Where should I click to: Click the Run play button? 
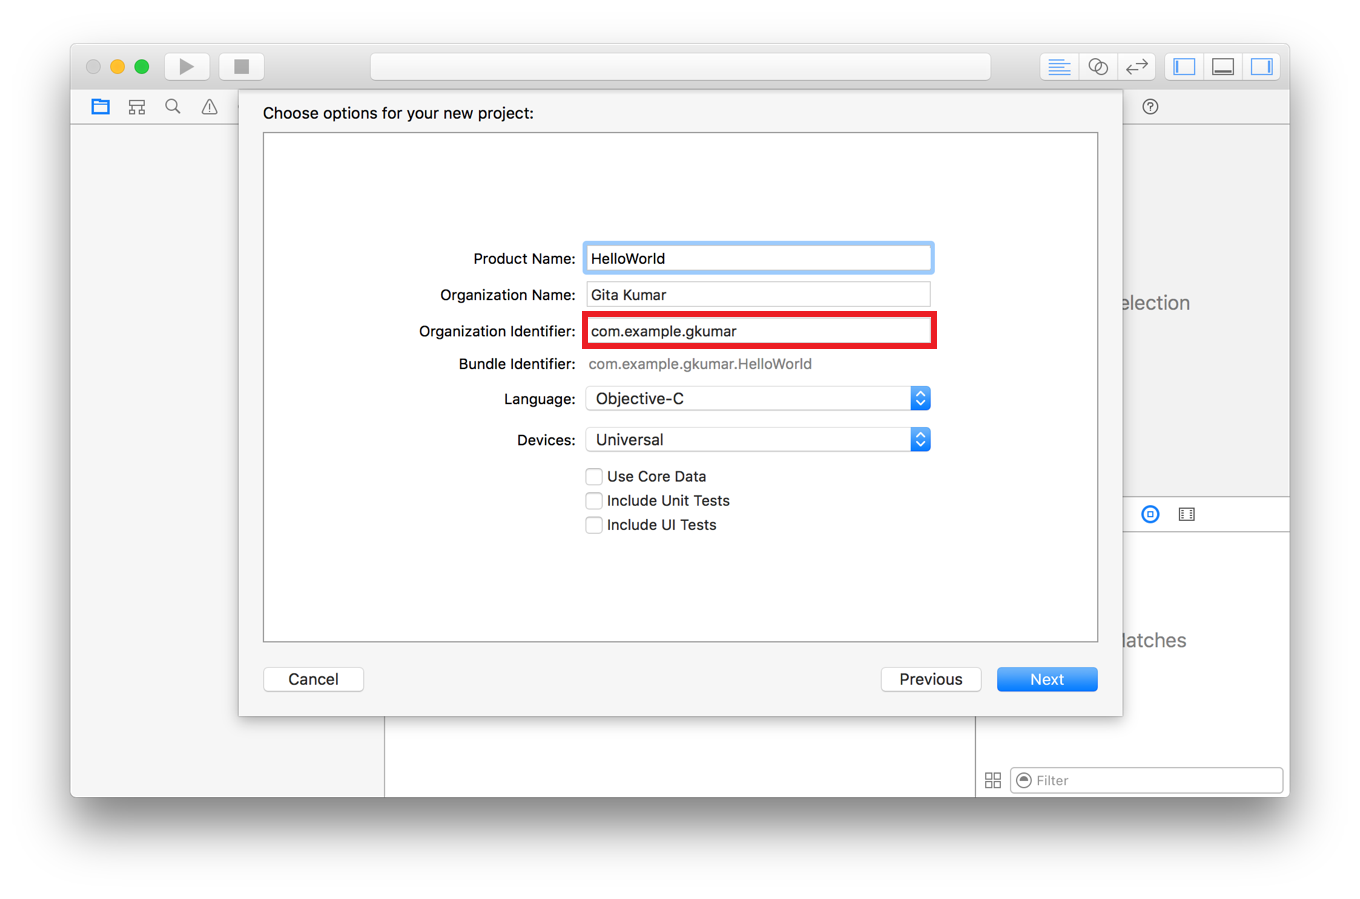point(186,67)
